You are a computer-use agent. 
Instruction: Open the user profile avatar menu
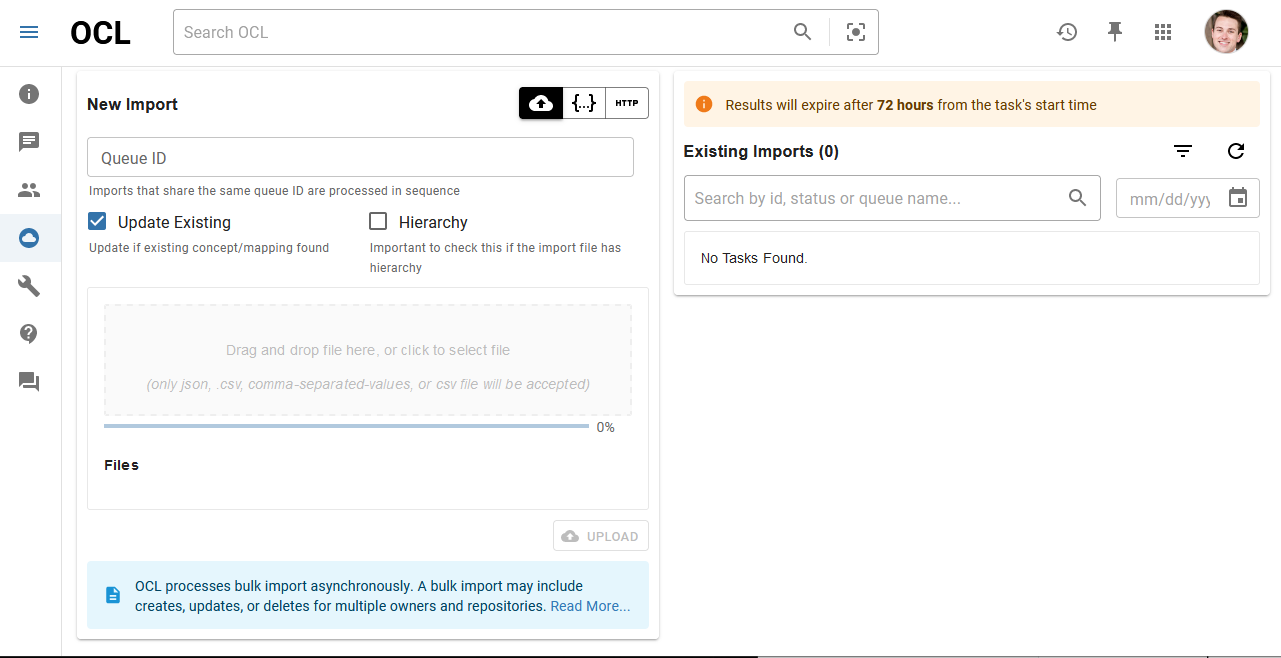click(x=1226, y=32)
